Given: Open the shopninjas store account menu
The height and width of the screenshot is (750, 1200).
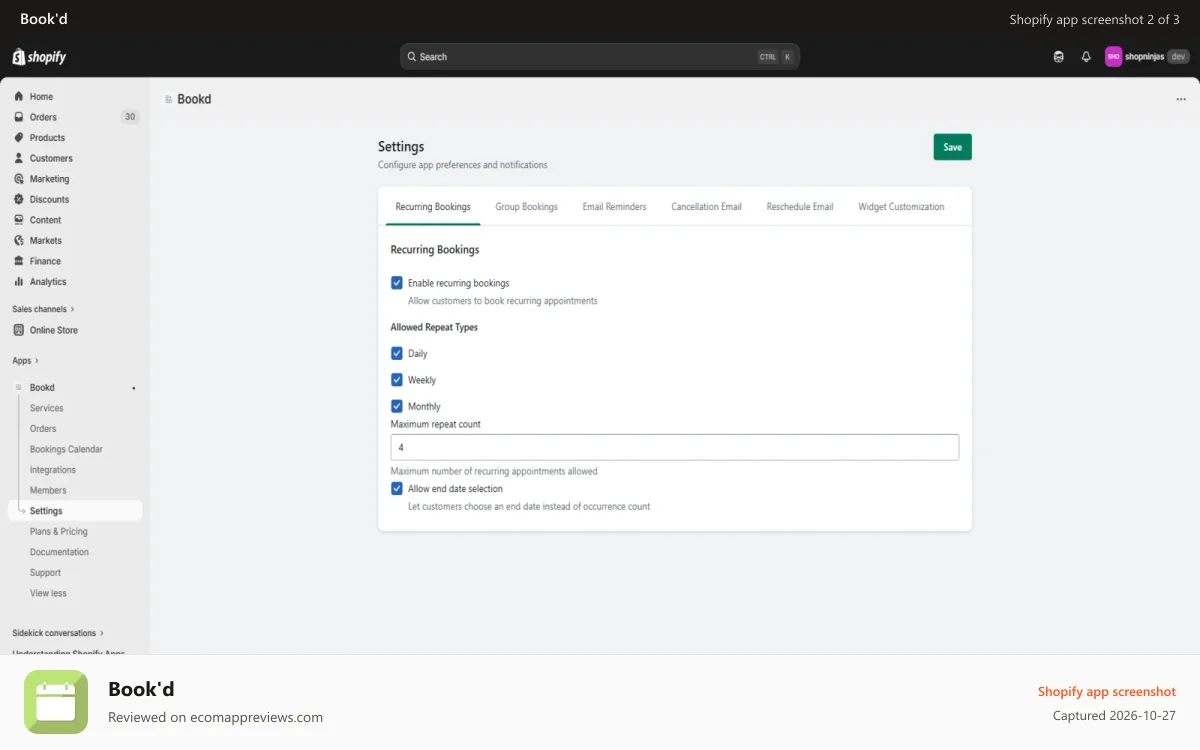Looking at the screenshot, I should (1148, 57).
